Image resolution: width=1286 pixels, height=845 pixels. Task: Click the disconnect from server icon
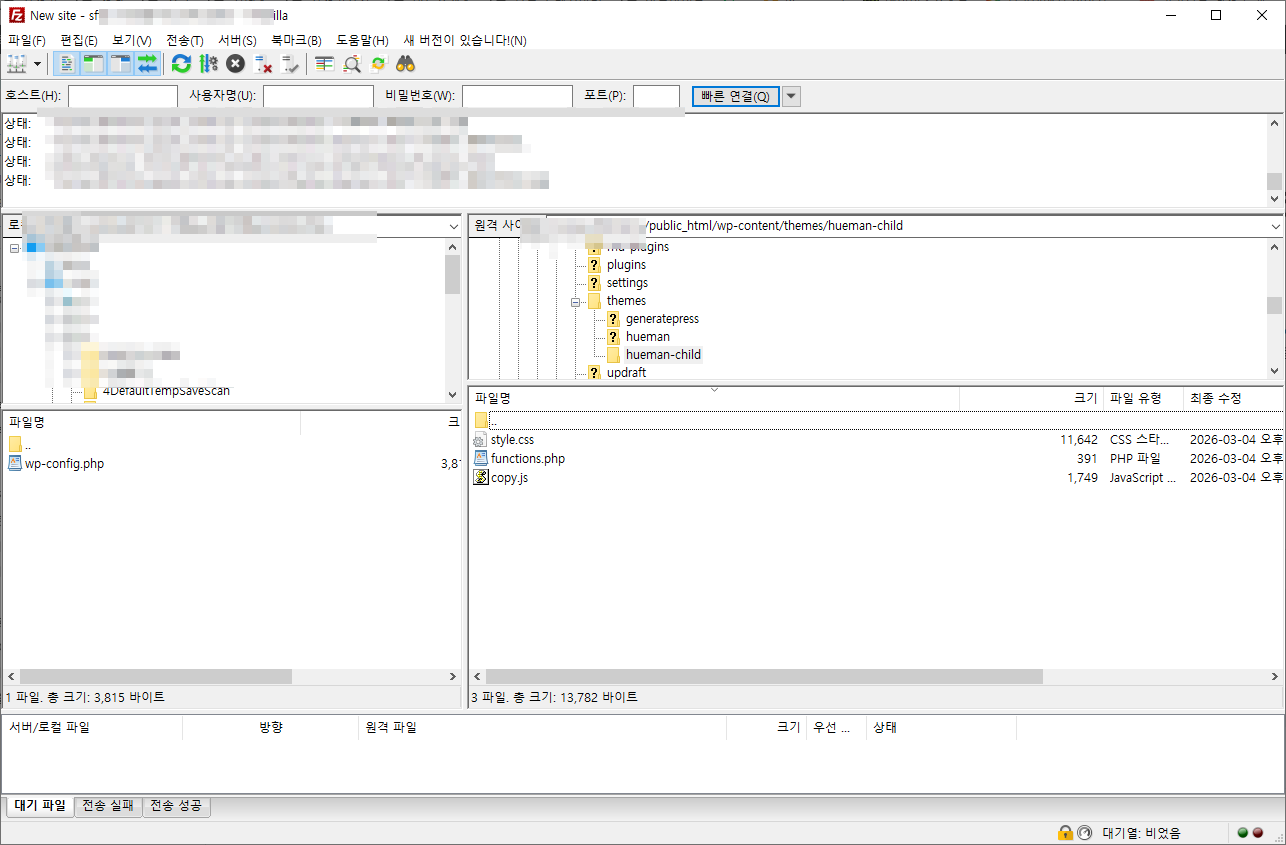[263, 64]
